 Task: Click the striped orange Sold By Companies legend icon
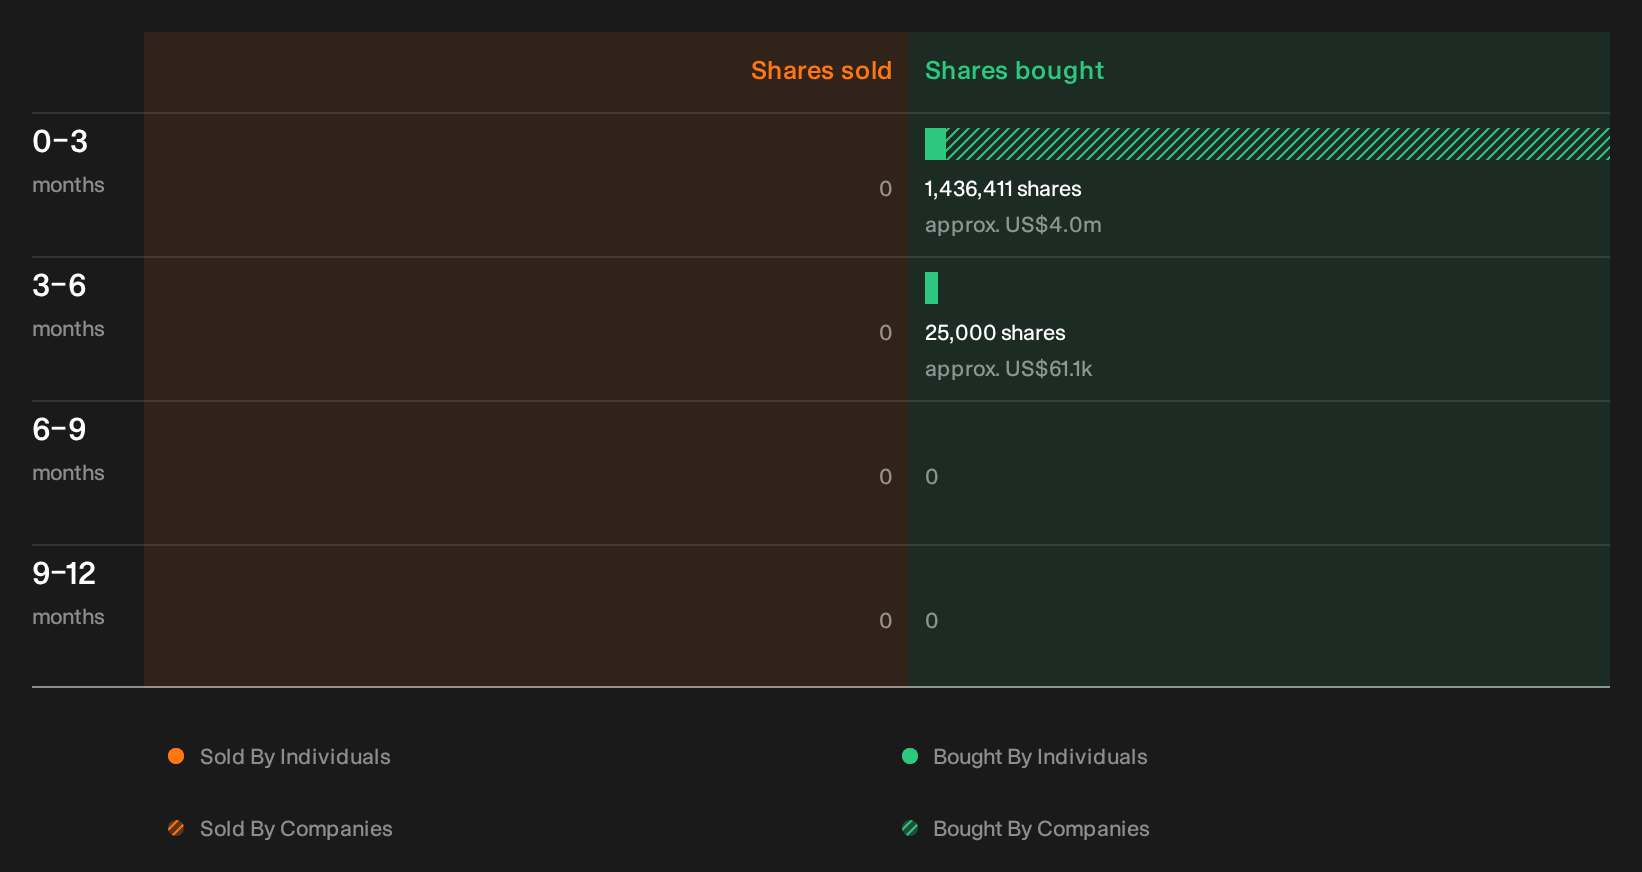(176, 828)
